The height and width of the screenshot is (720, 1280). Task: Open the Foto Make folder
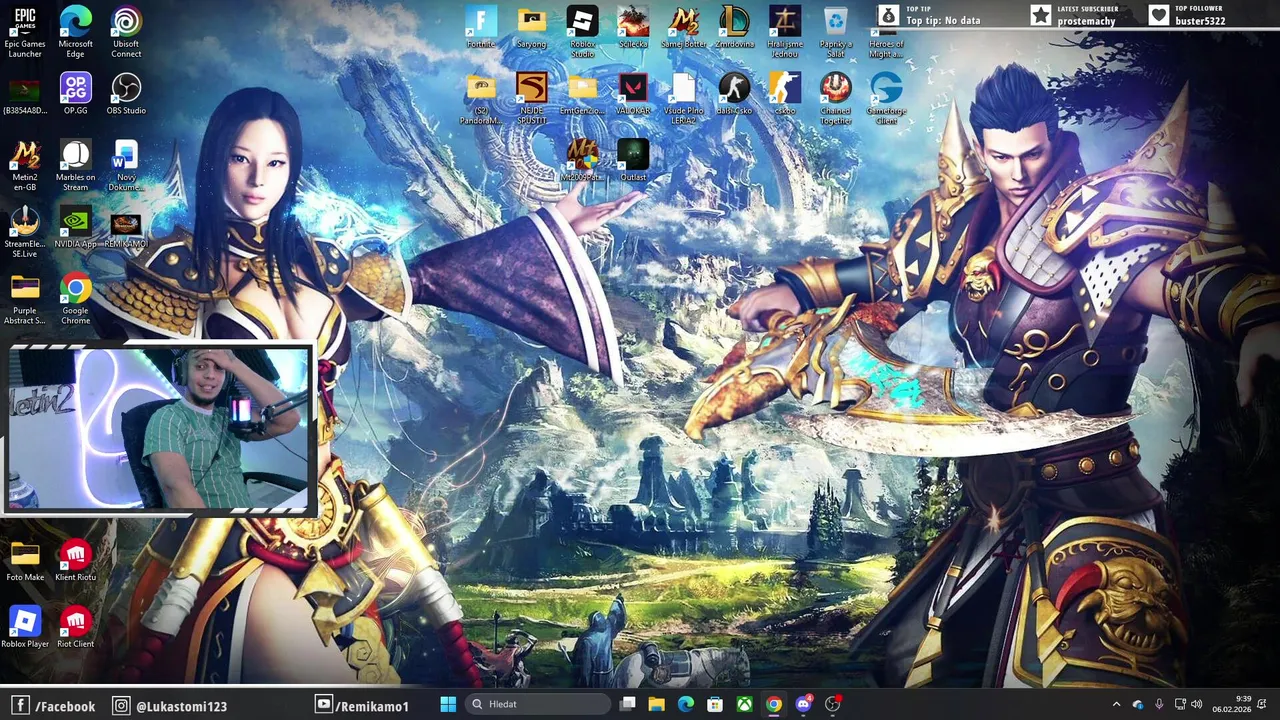25,560
